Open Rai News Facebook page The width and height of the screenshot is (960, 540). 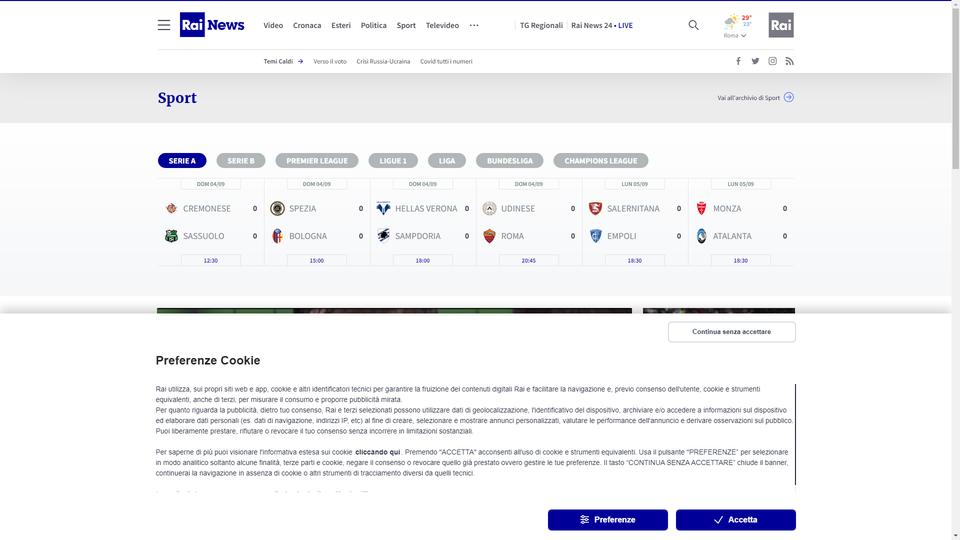point(738,61)
